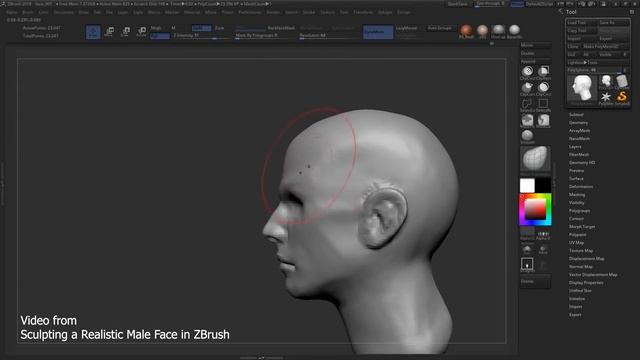Select the SelectRect brush icon
640x360 pixels.
coord(543,104)
